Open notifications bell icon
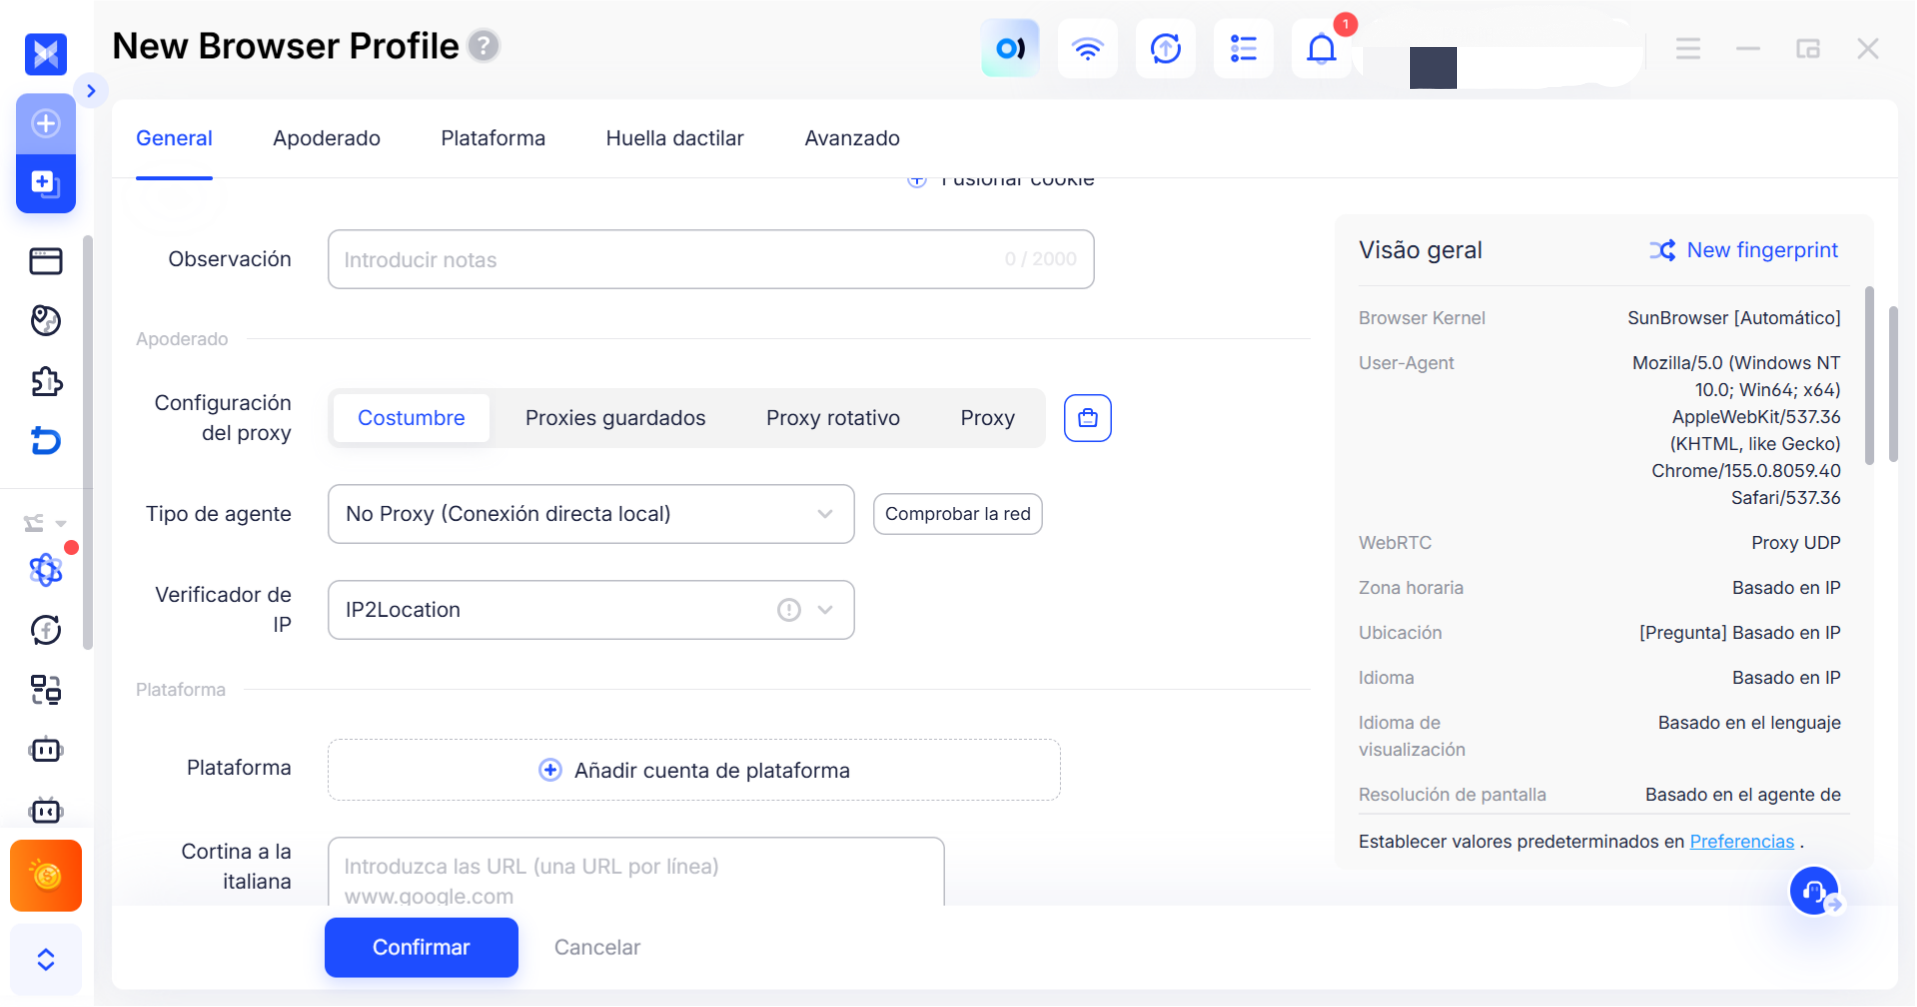Viewport: 1917px width, 1007px height. (x=1322, y=48)
